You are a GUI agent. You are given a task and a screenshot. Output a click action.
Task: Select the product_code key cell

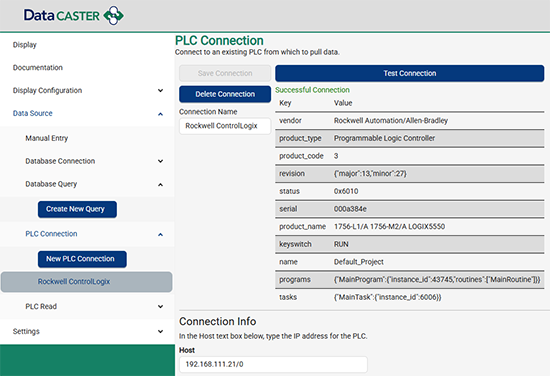tap(301, 156)
